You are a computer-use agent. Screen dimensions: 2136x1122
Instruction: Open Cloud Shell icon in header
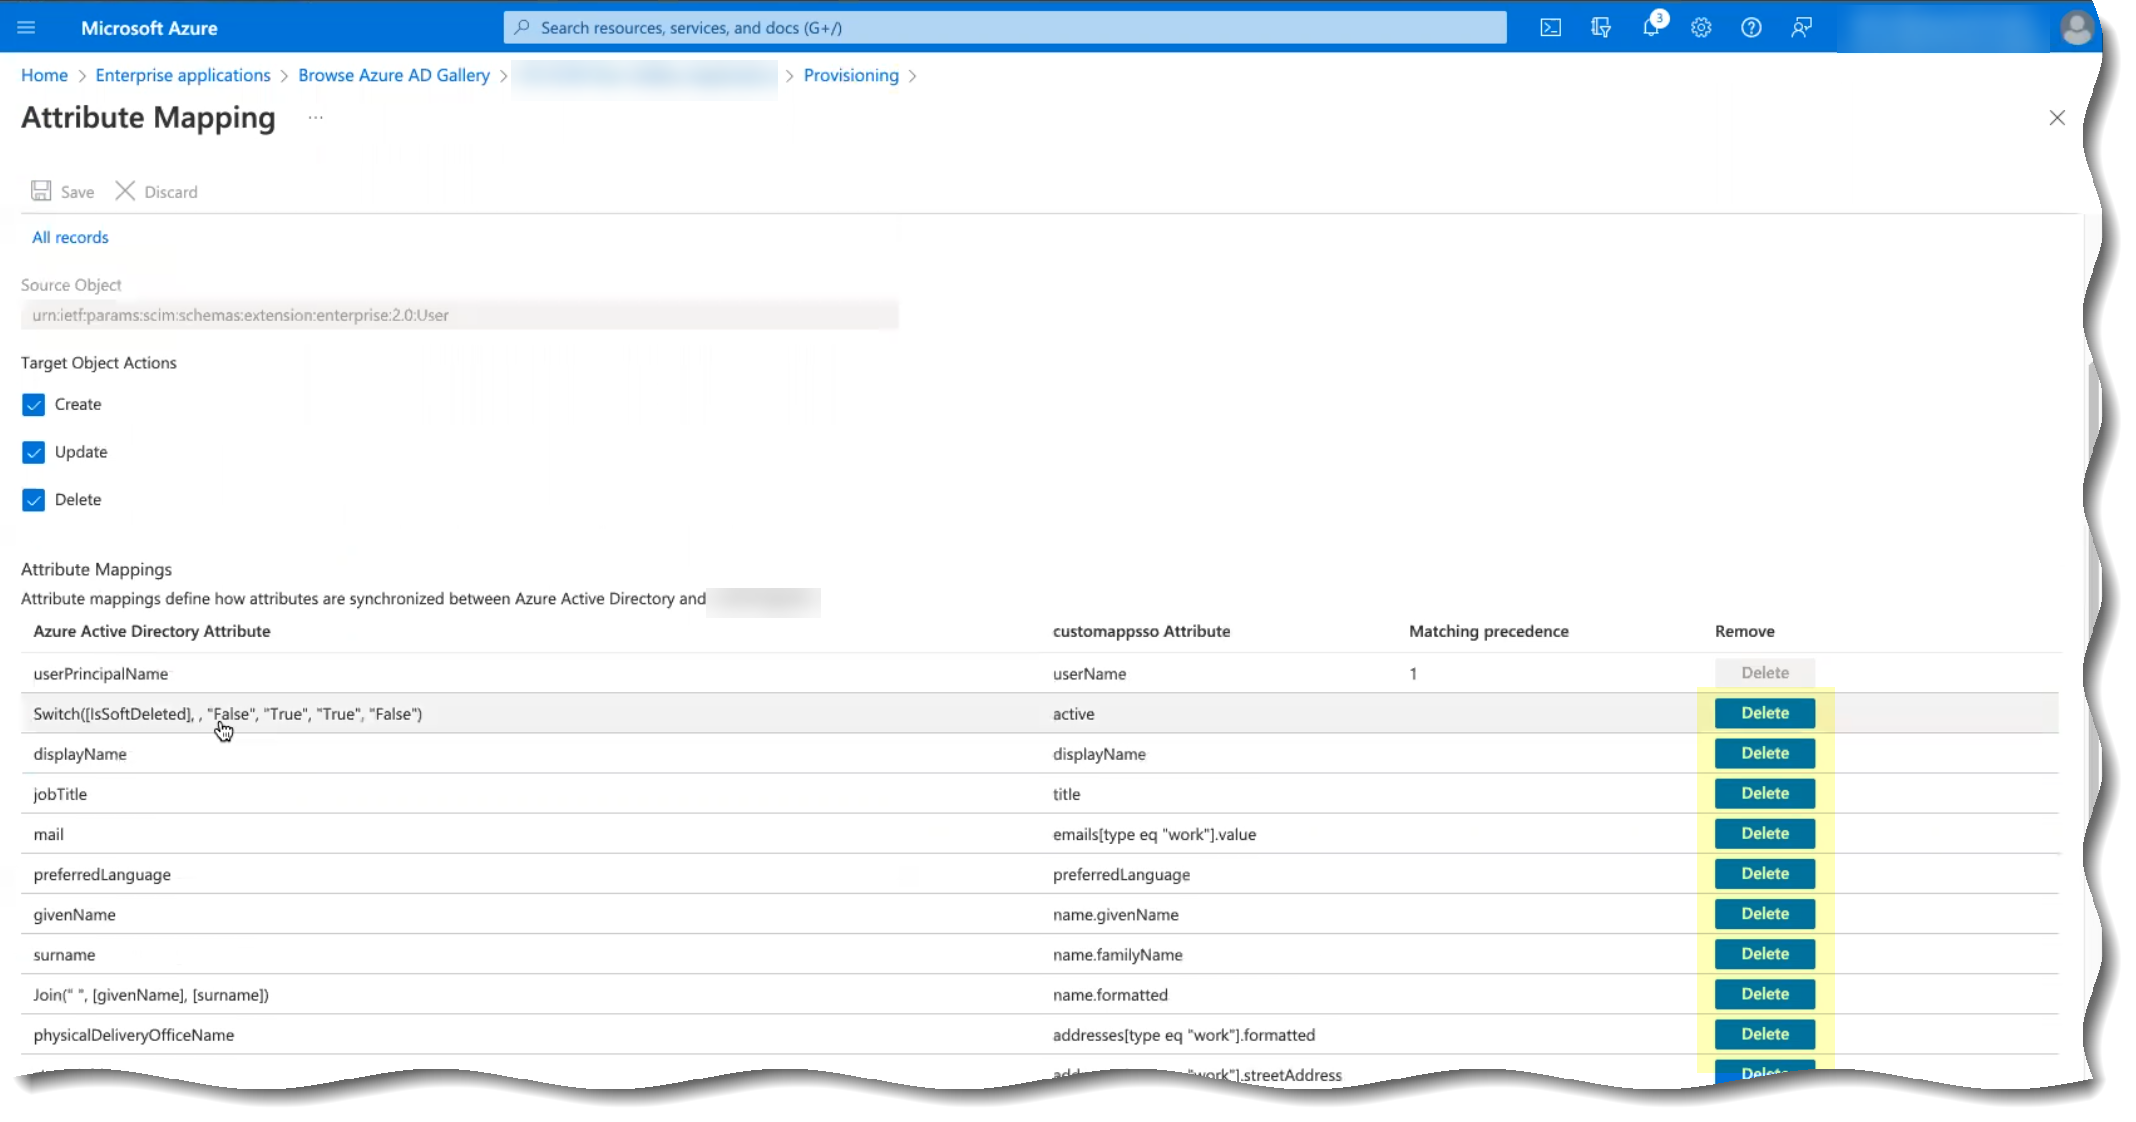pos(1550,28)
